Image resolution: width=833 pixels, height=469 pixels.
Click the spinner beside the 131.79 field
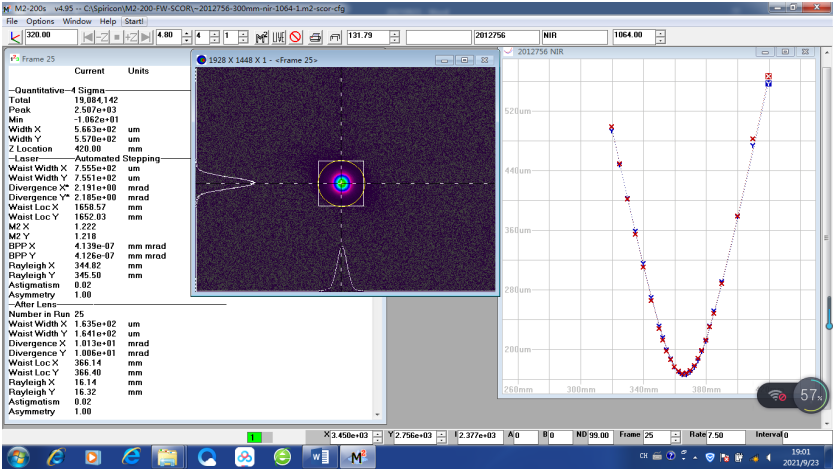coord(395,37)
